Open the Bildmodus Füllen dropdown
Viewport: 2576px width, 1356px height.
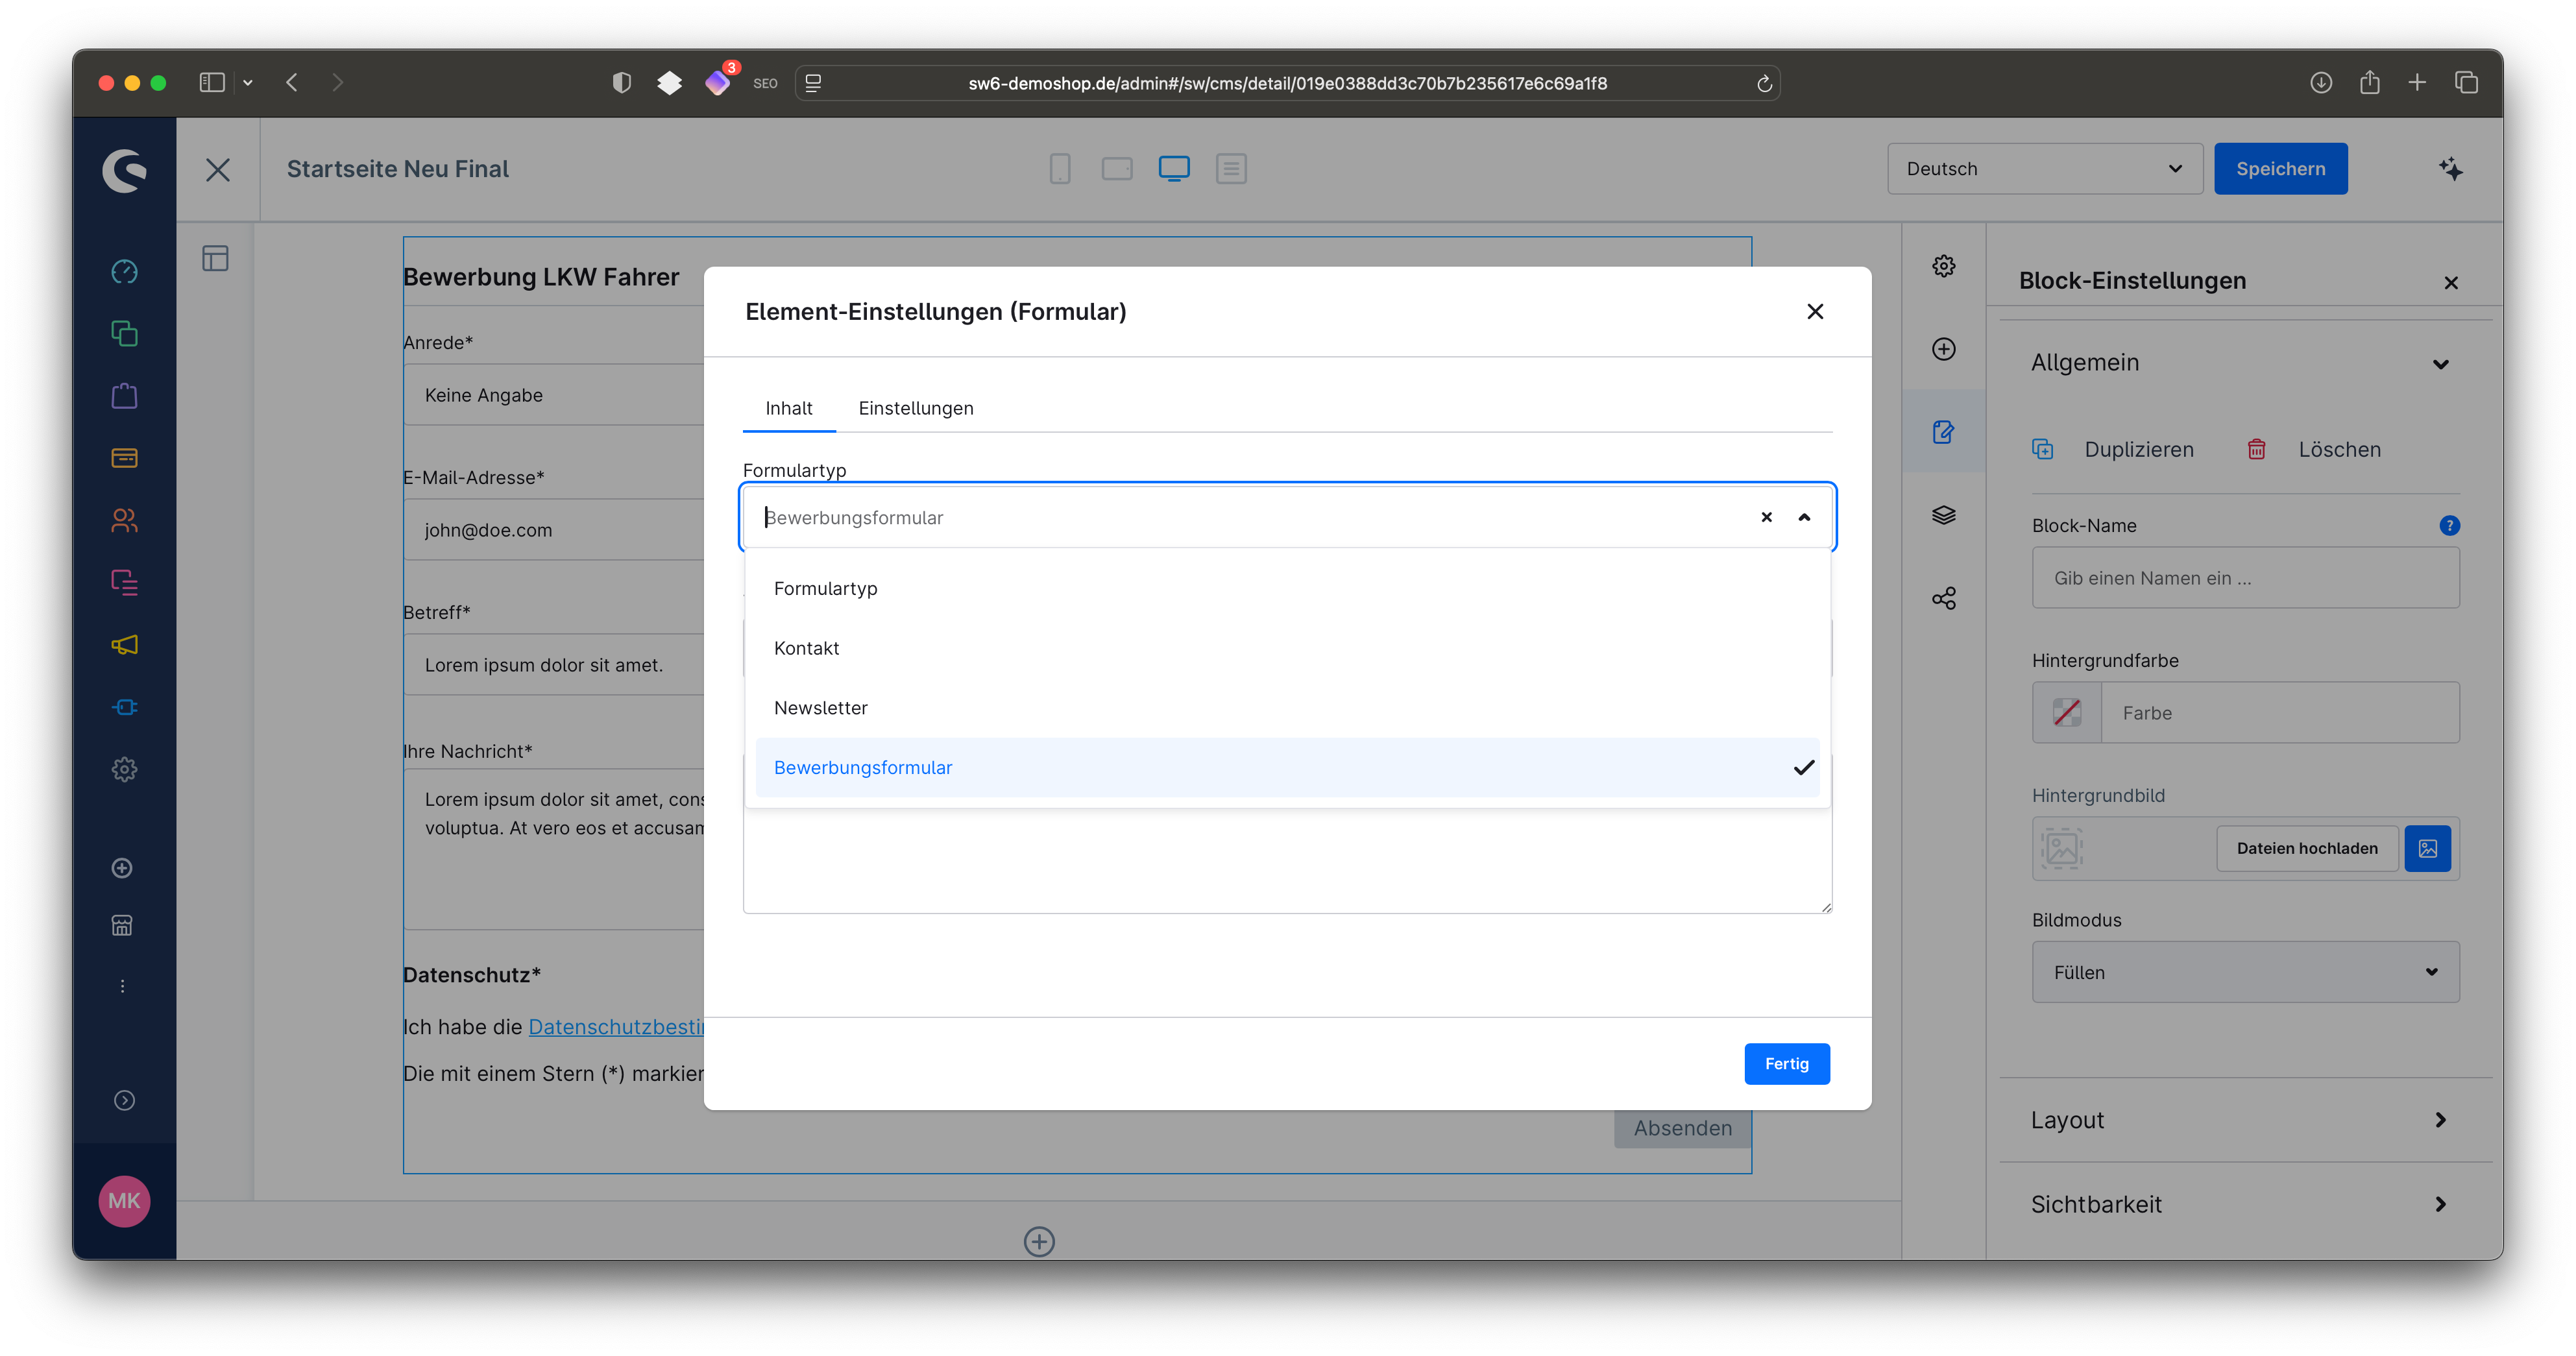(x=2245, y=972)
